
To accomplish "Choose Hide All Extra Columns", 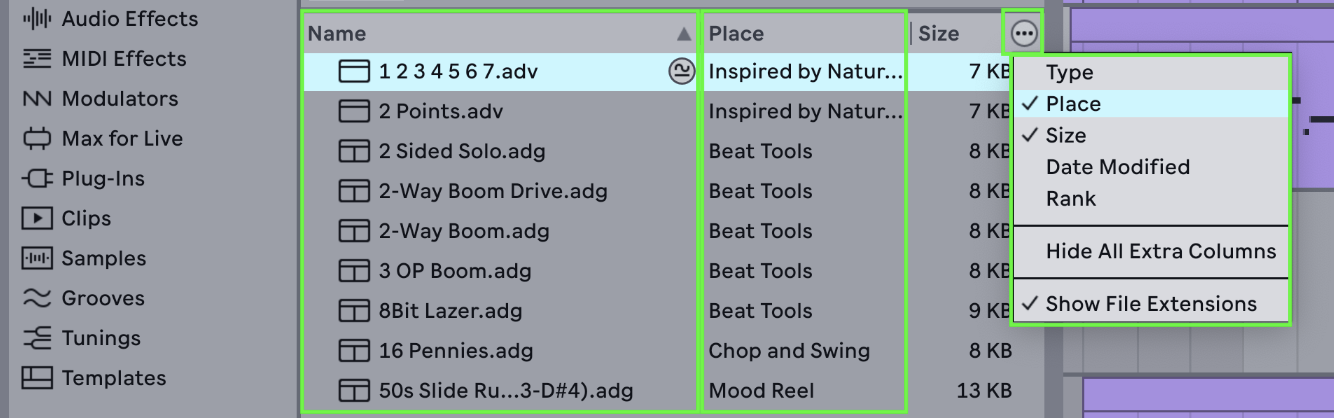I will coord(1160,252).
